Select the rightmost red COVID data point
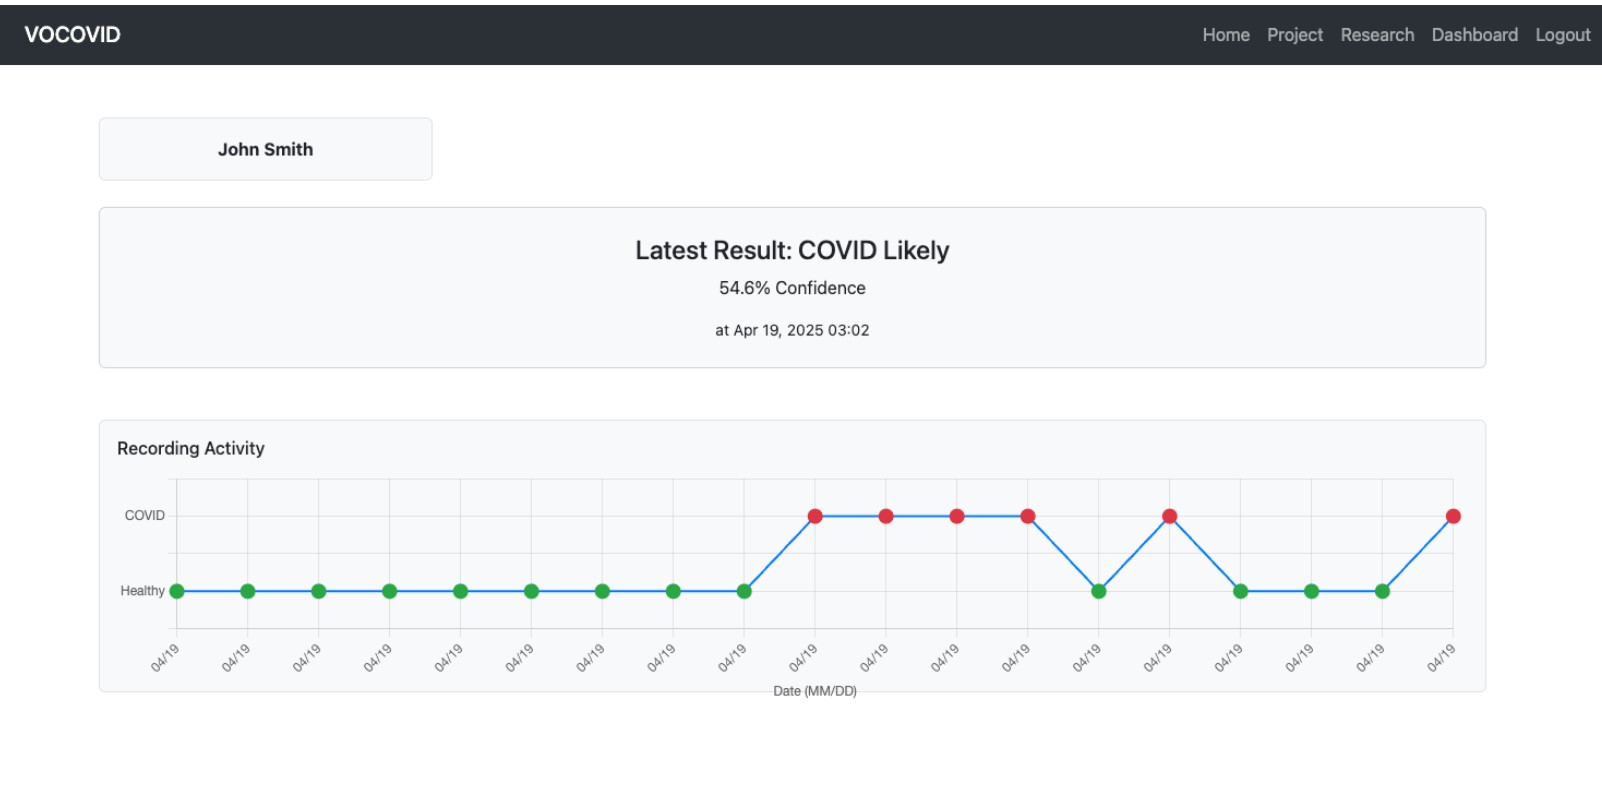This screenshot has height=805, width=1602. (1453, 516)
